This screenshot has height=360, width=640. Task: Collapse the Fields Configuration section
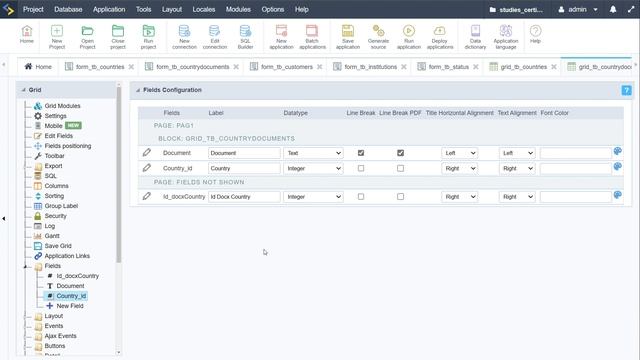(x=138, y=90)
